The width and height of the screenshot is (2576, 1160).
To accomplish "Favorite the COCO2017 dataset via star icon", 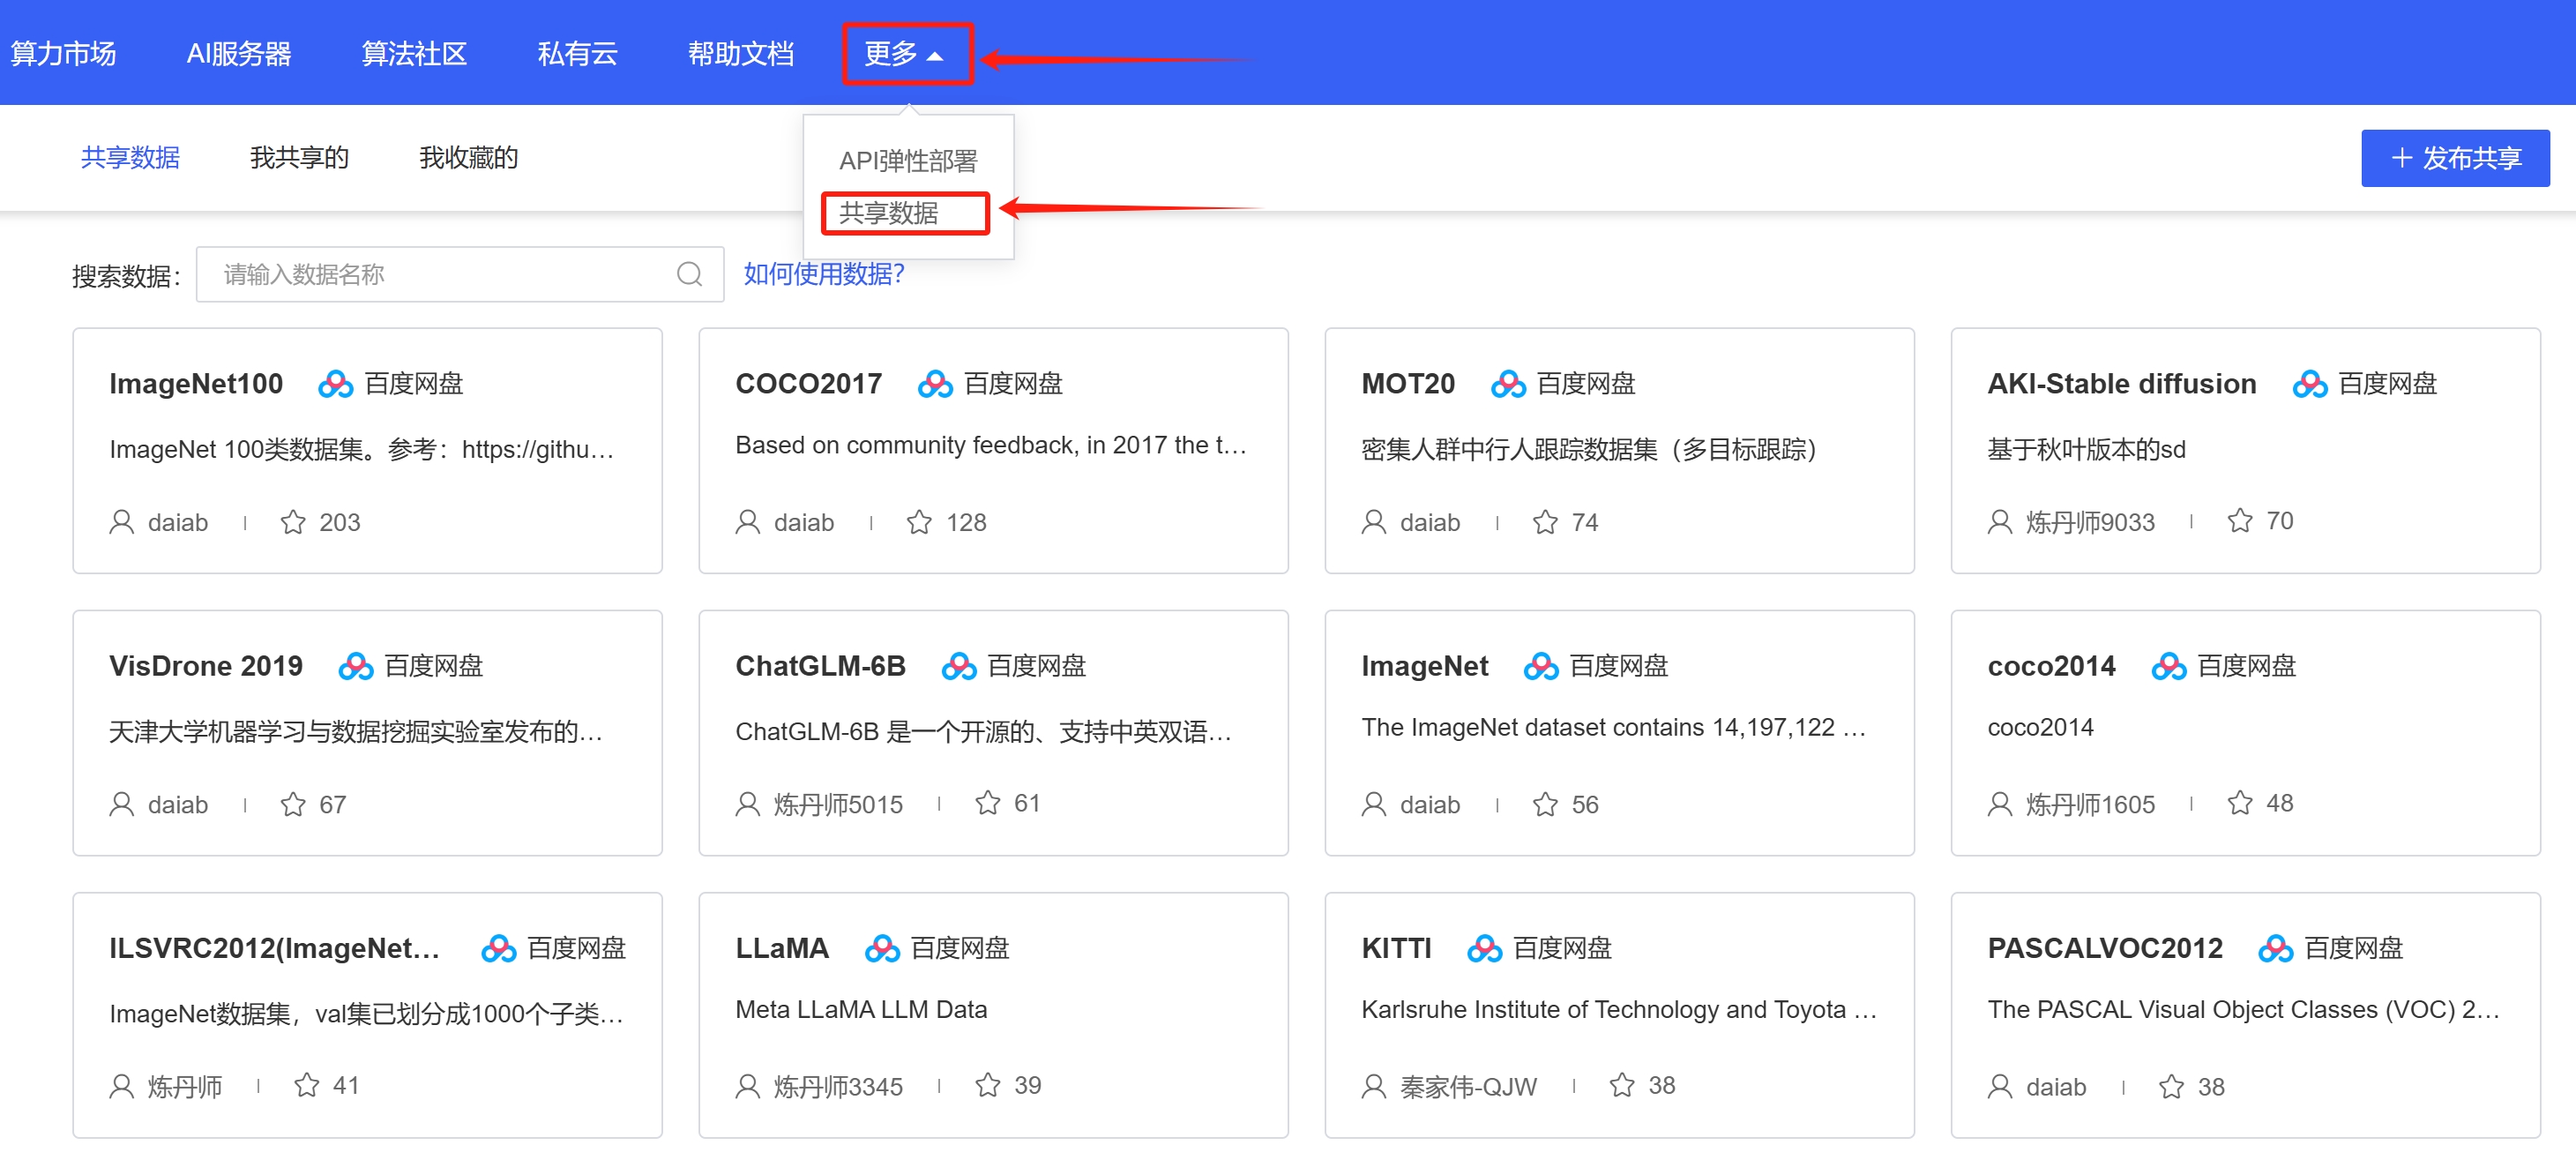I will (919, 522).
